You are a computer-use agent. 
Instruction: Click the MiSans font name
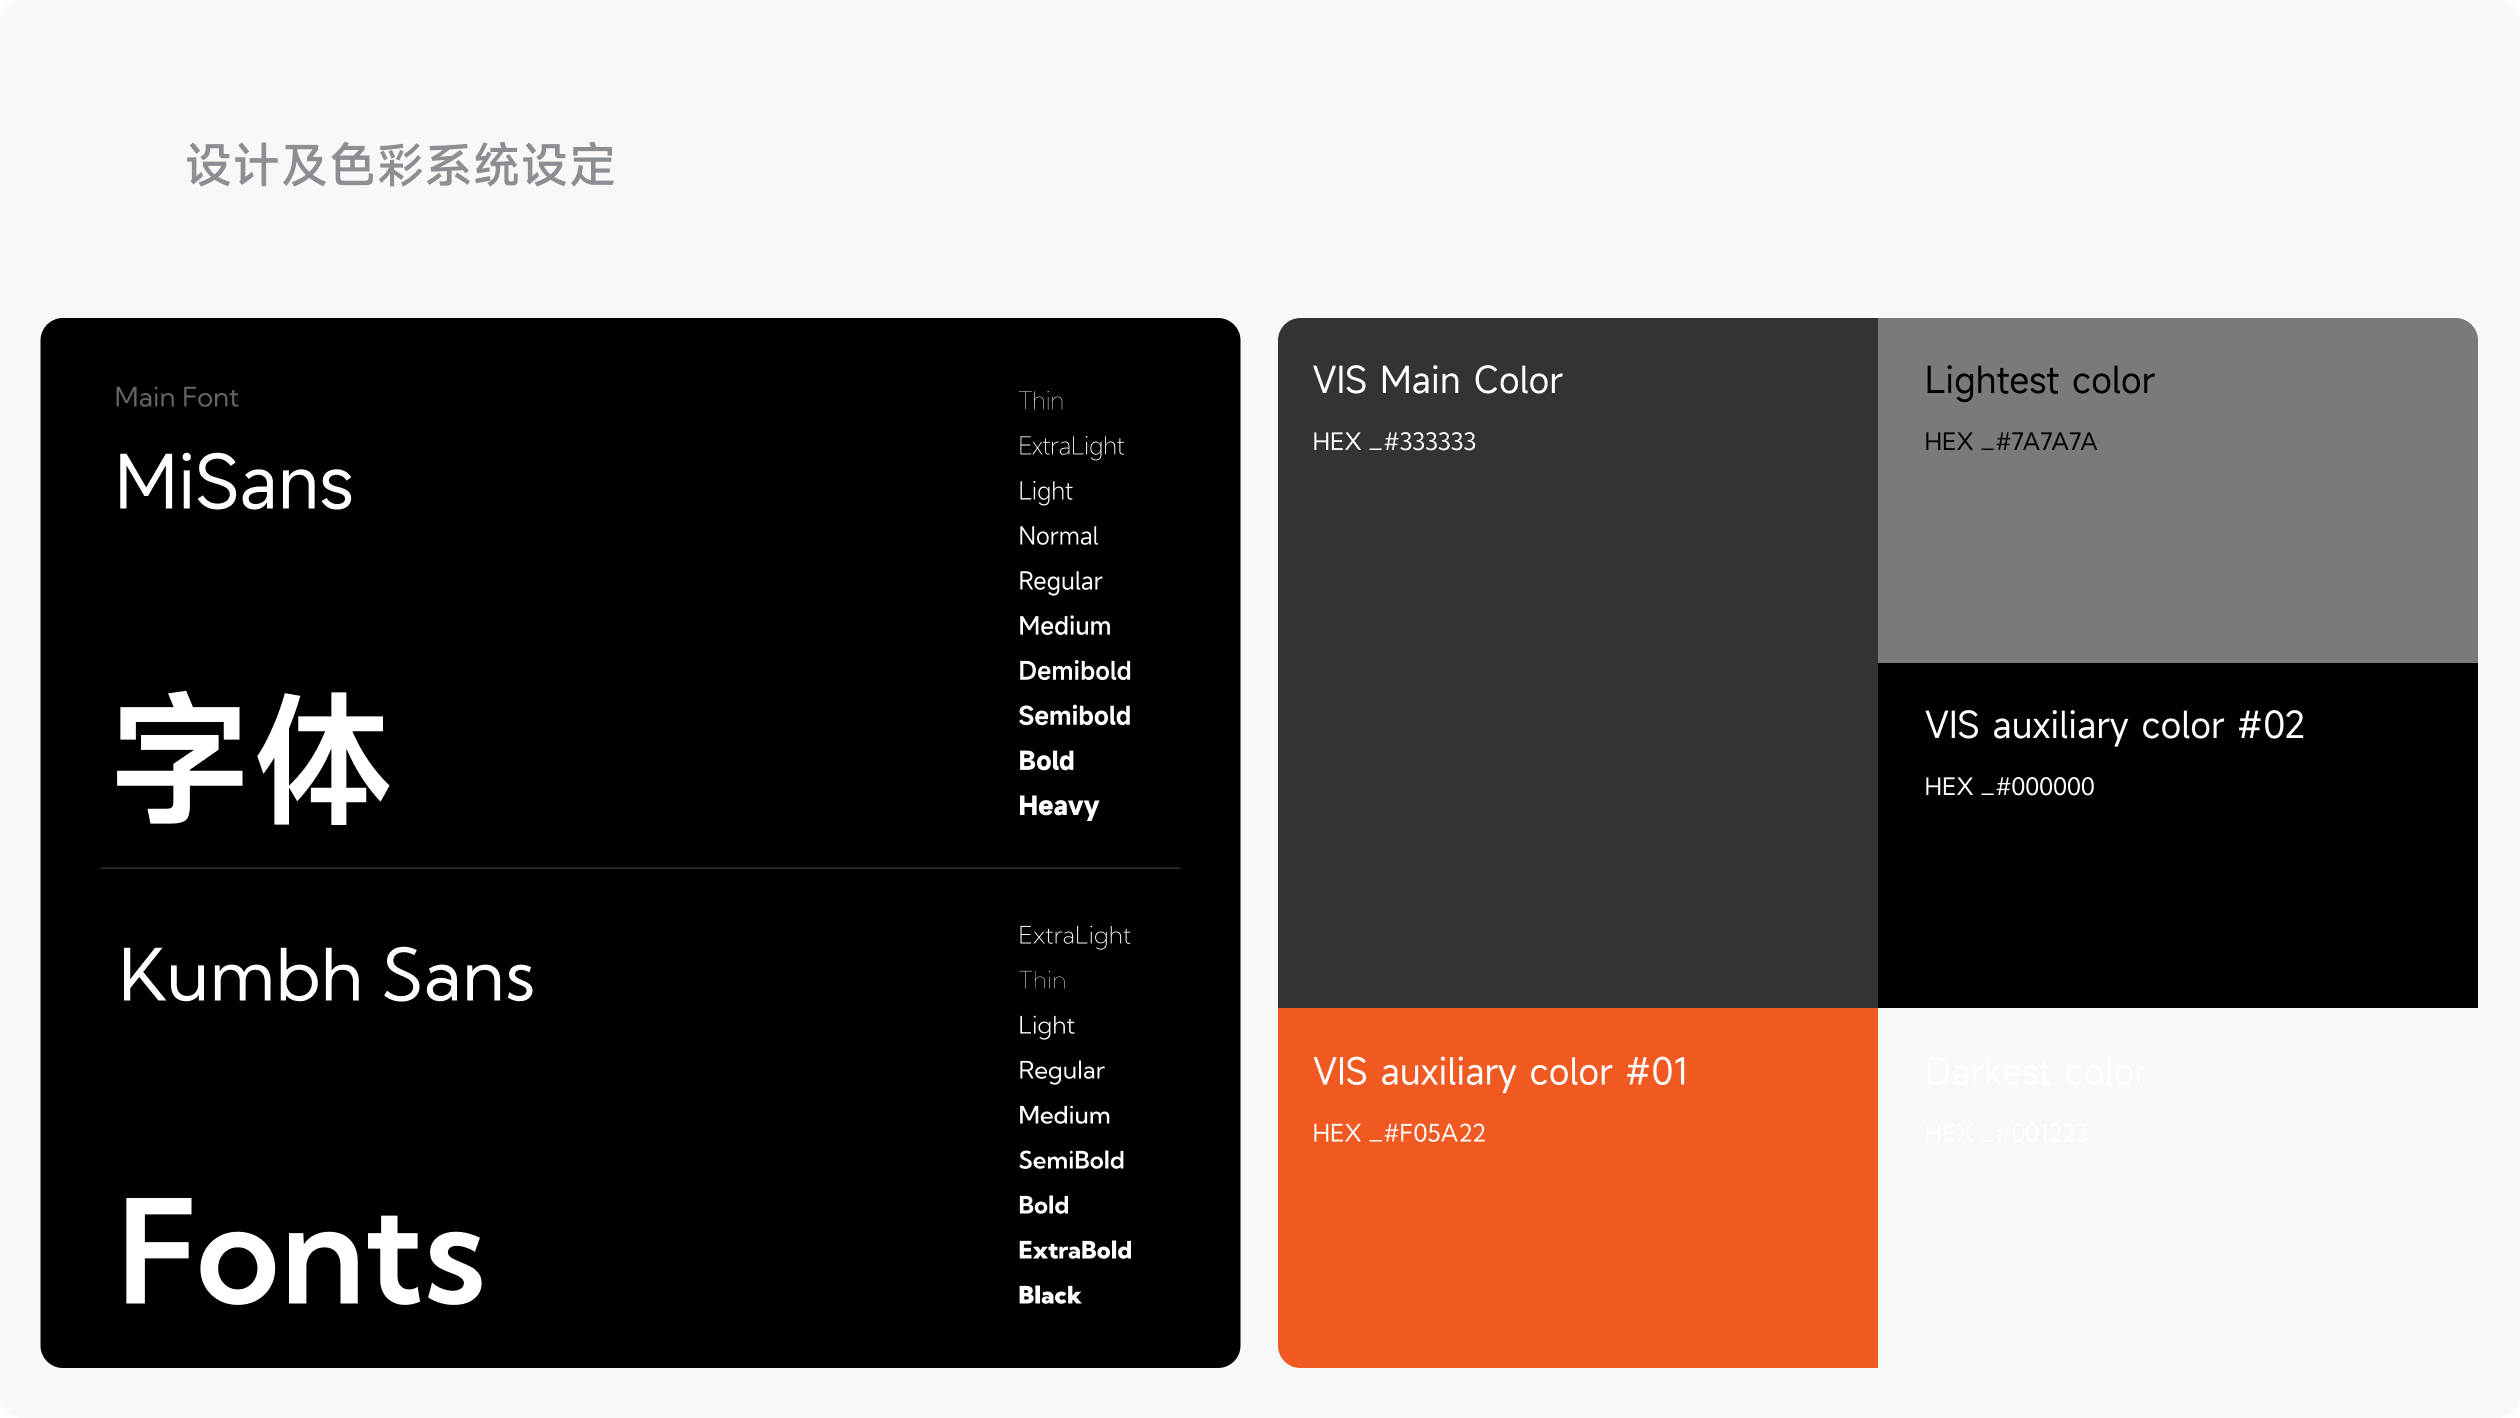pos(234,482)
